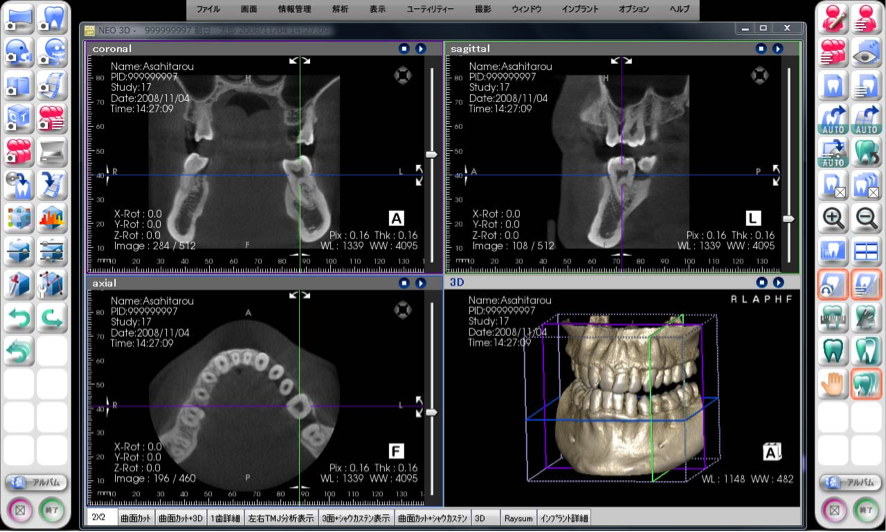Click the head profile camera icon
This screenshot has height=532, width=886.
(x=19, y=52)
